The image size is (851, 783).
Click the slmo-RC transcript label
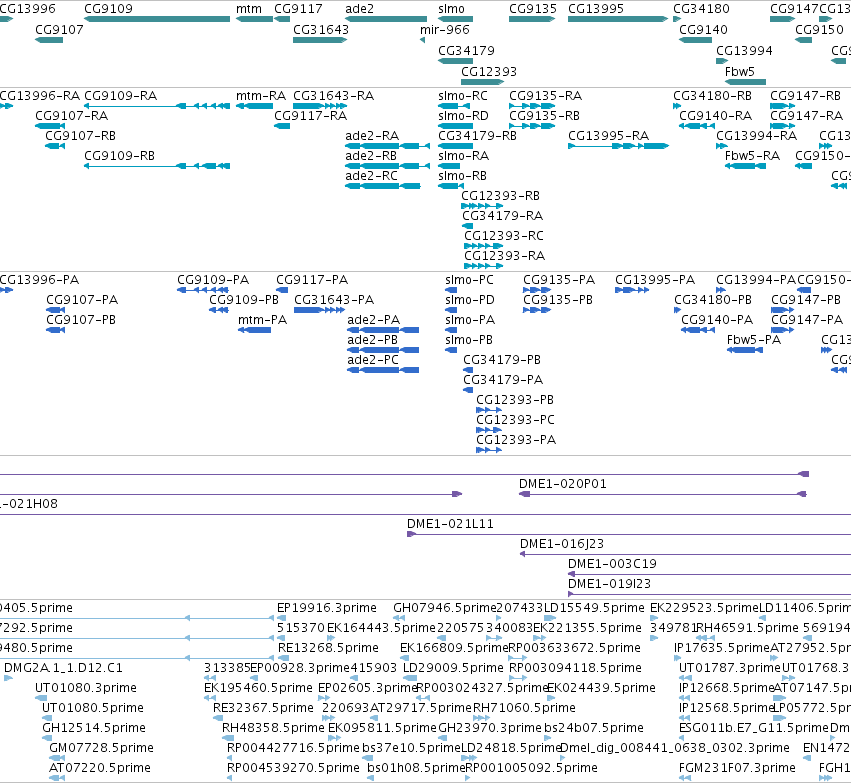pos(462,96)
